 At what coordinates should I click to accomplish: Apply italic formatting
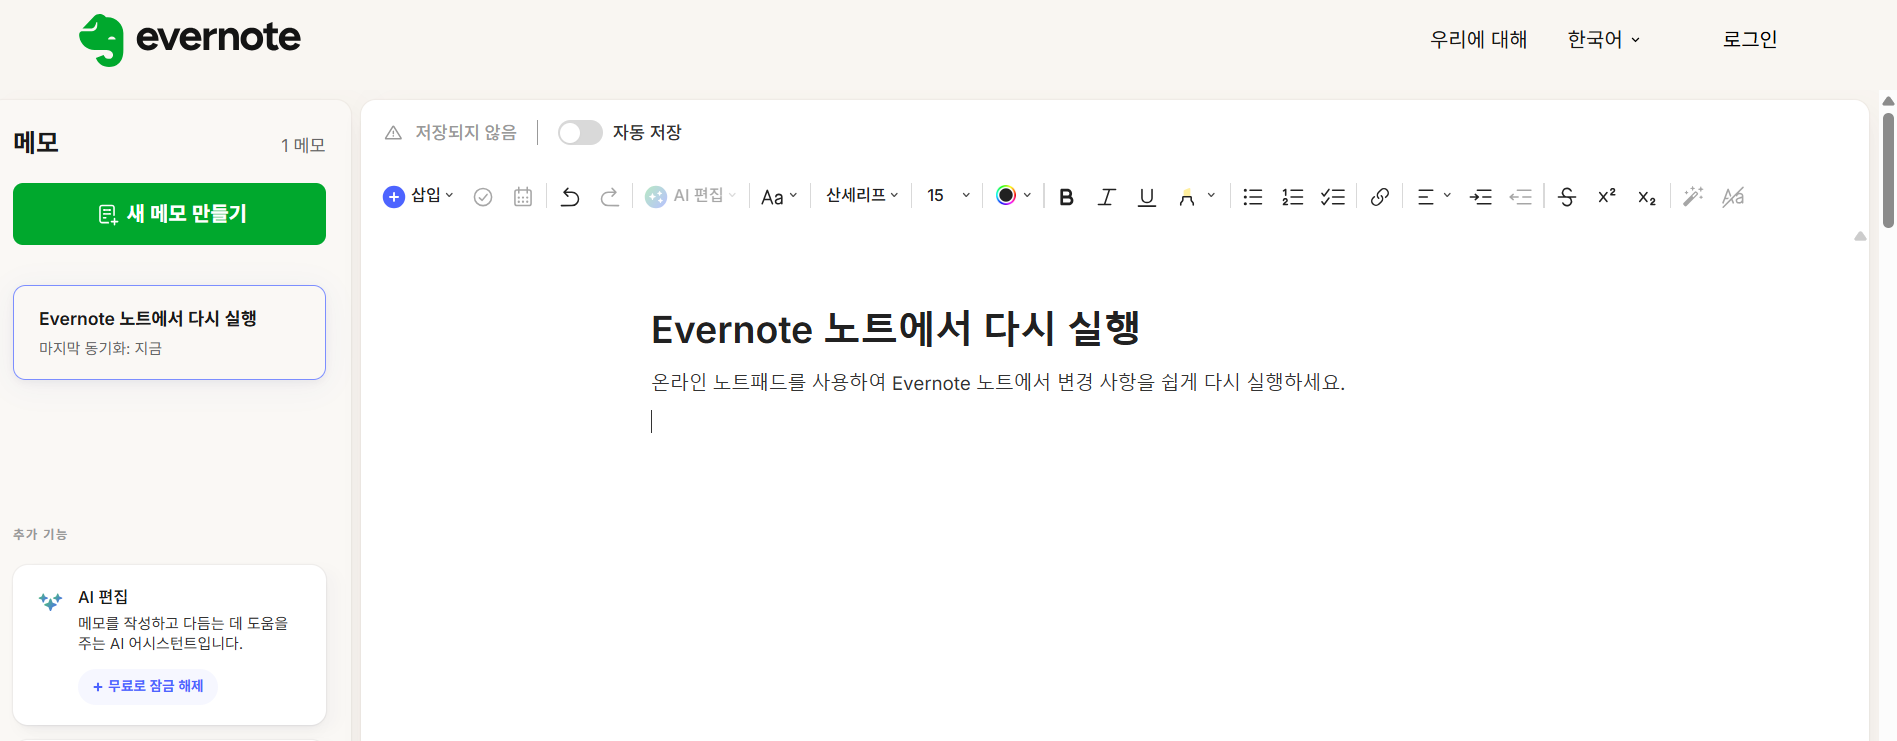[1106, 197]
